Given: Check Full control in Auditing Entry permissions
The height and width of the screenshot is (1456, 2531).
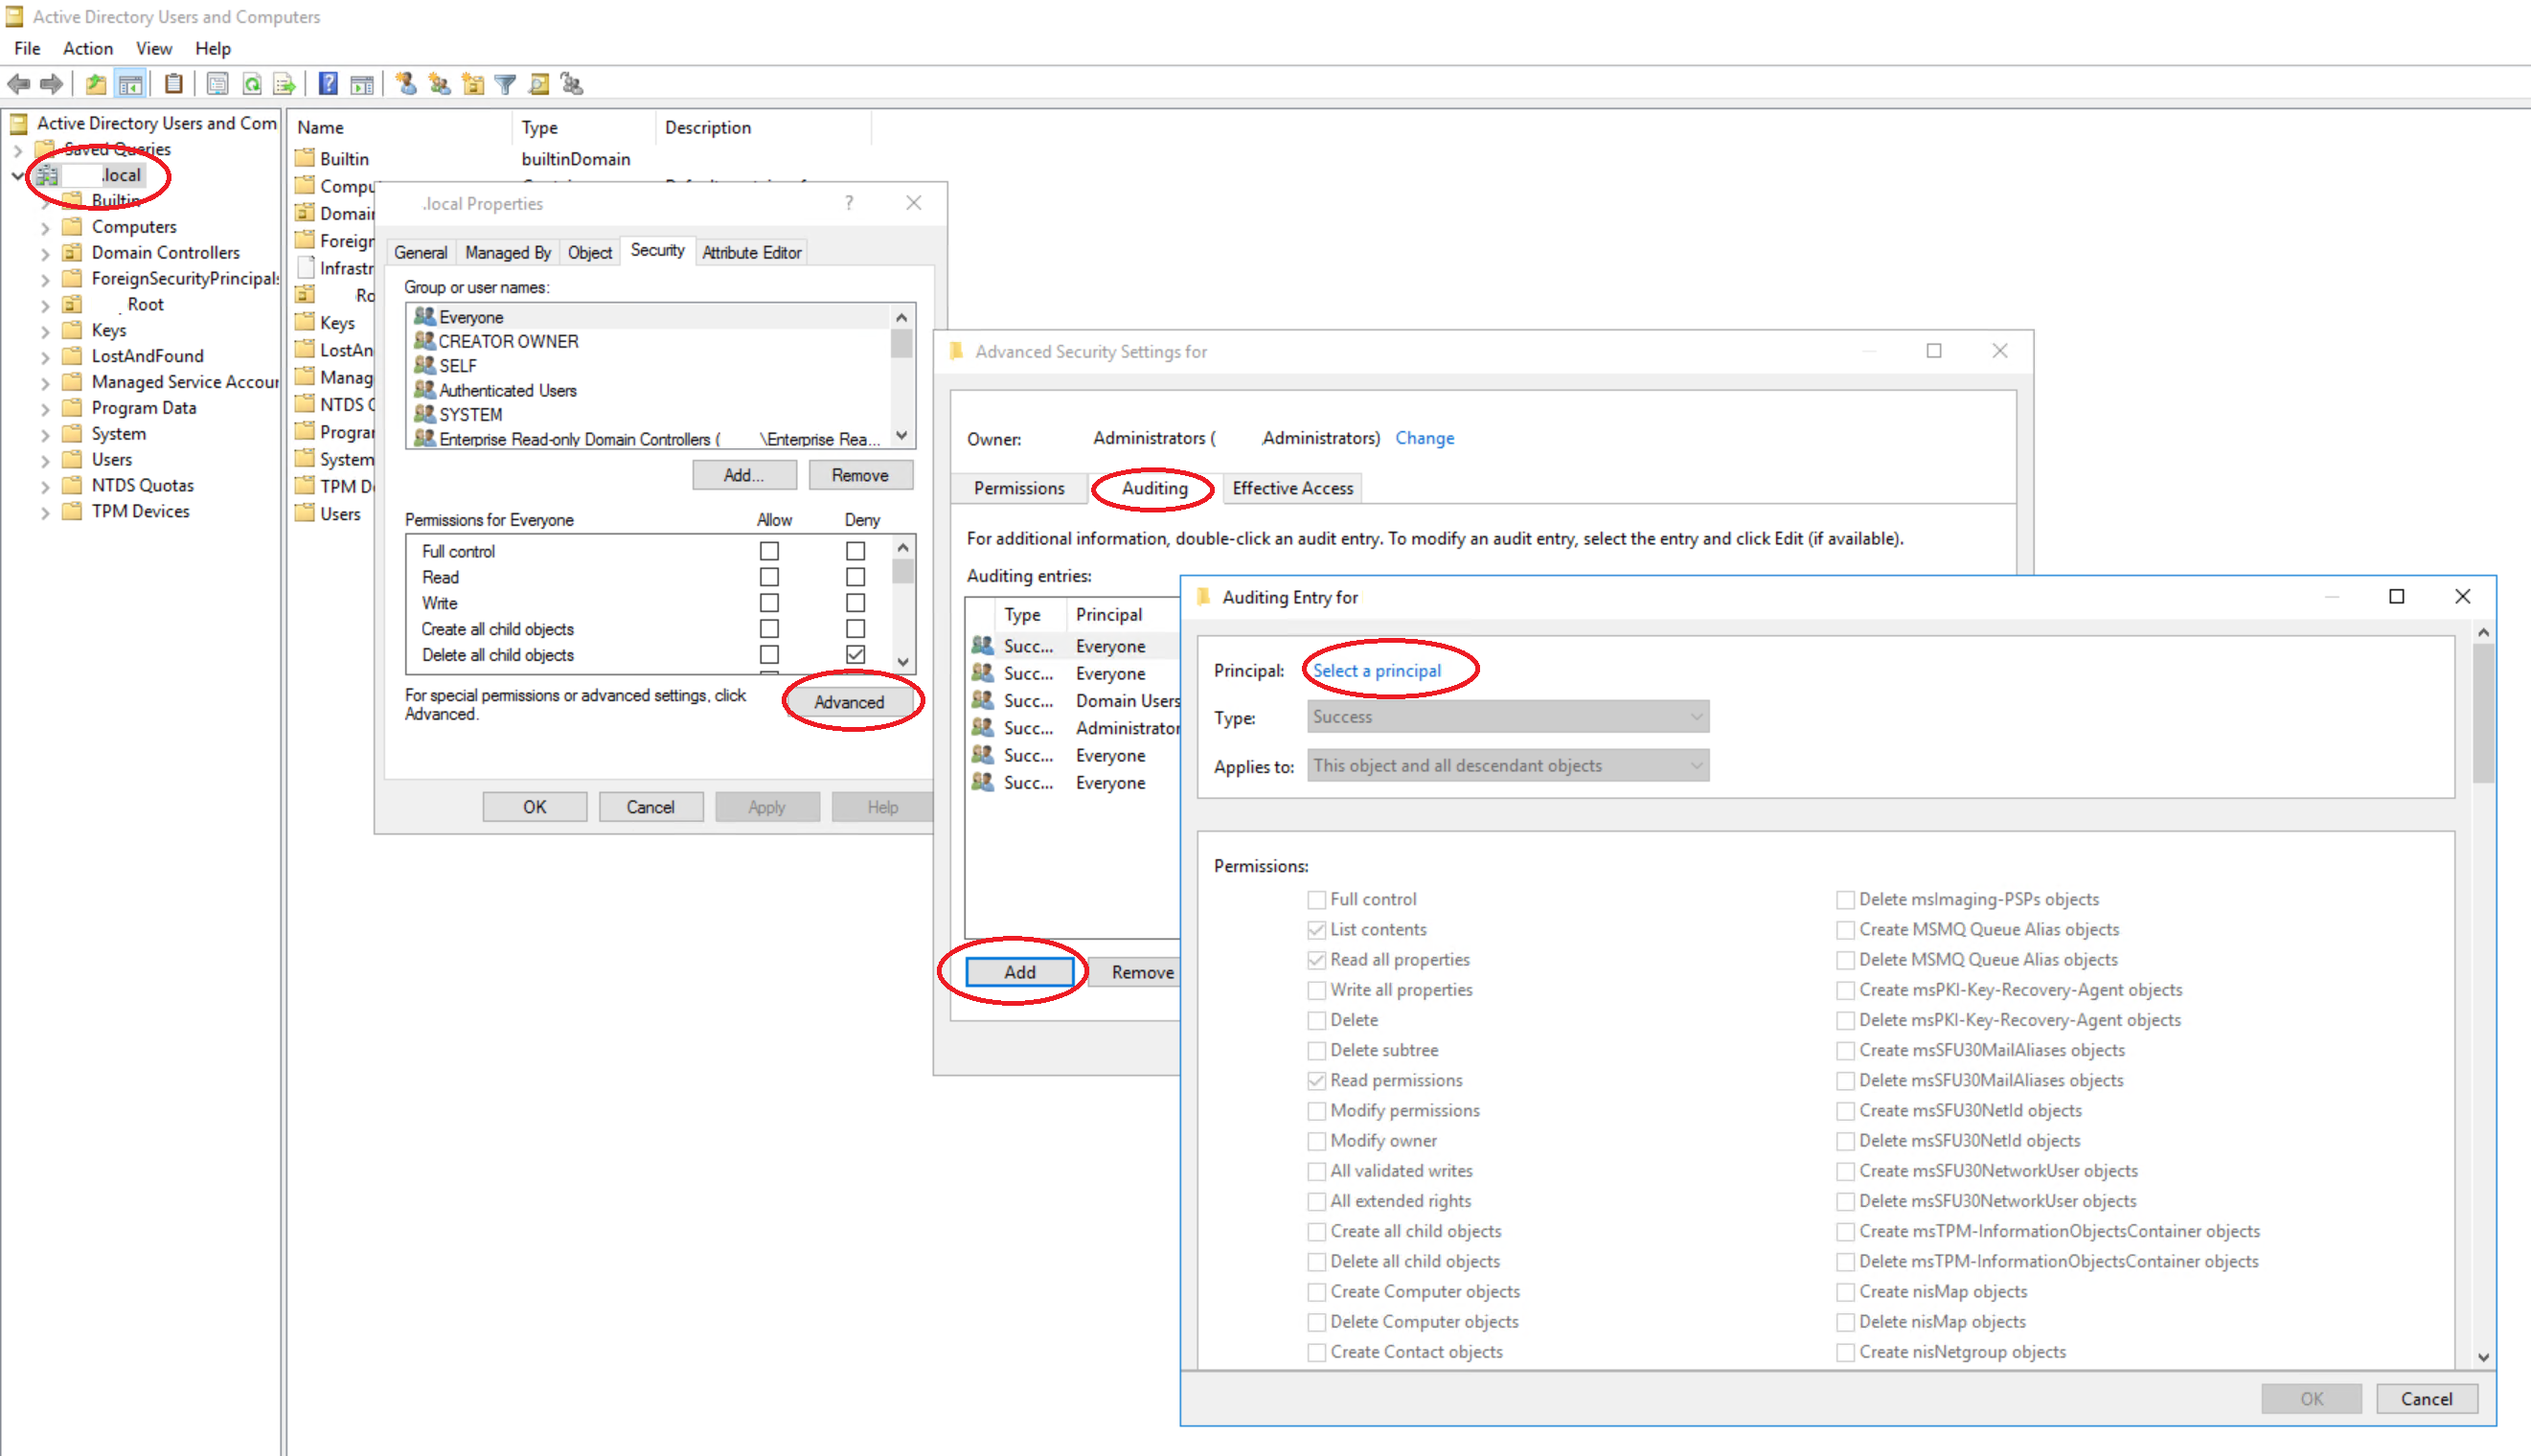Looking at the screenshot, I should click(x=1317, y=899).
